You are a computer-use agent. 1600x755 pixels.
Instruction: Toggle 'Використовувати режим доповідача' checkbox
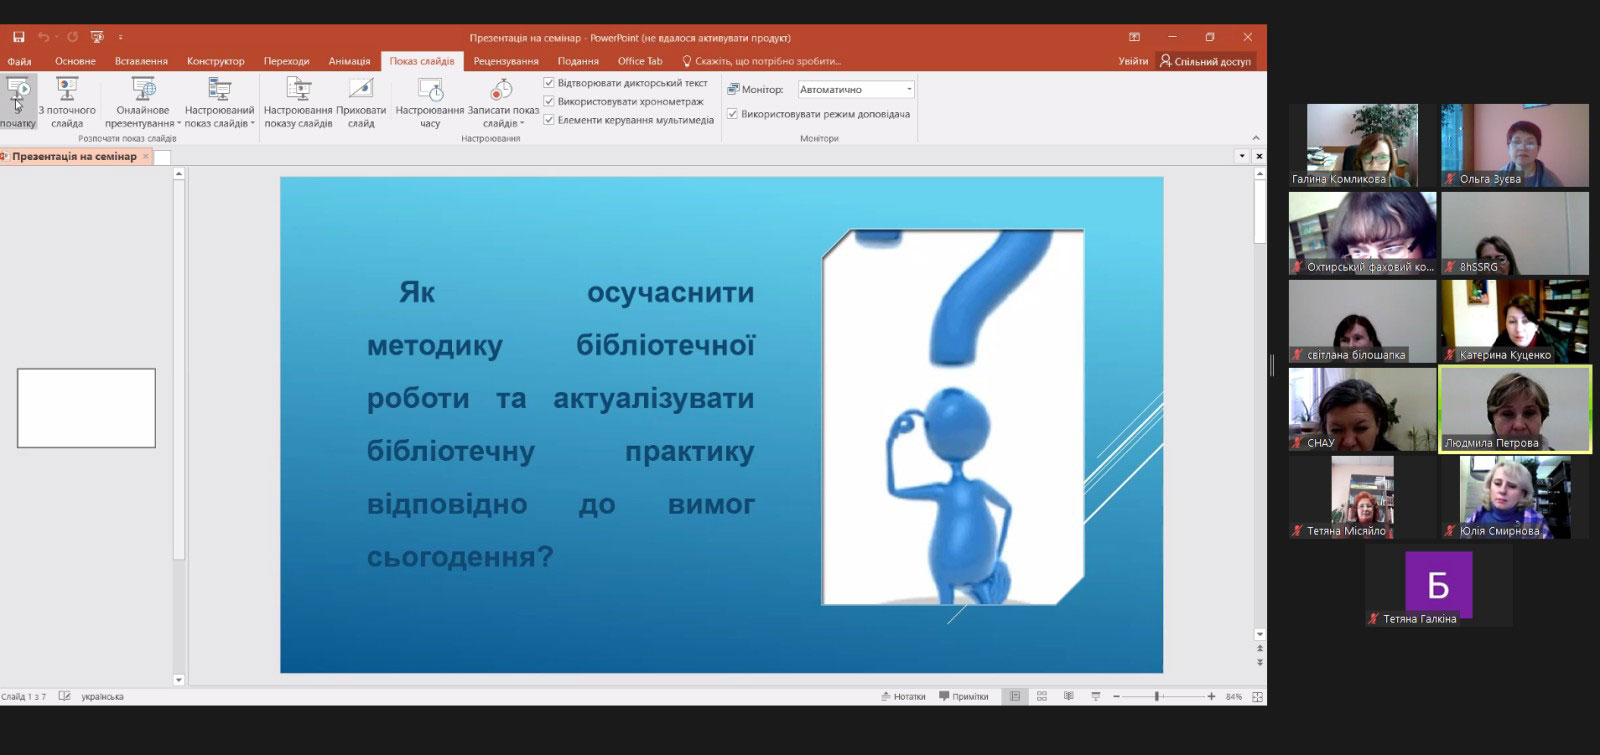(732, 114)
